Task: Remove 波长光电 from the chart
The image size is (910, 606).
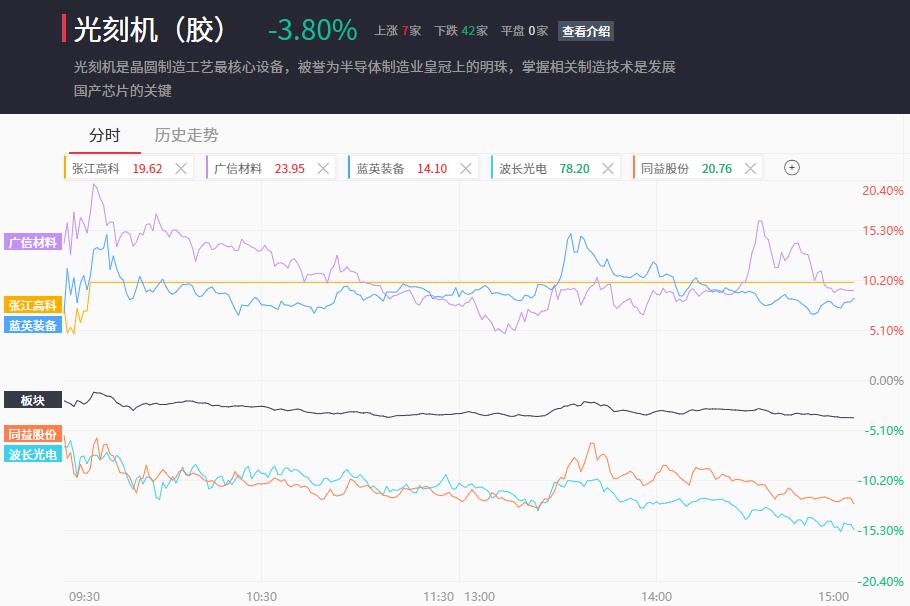Action: coord(608,168)
